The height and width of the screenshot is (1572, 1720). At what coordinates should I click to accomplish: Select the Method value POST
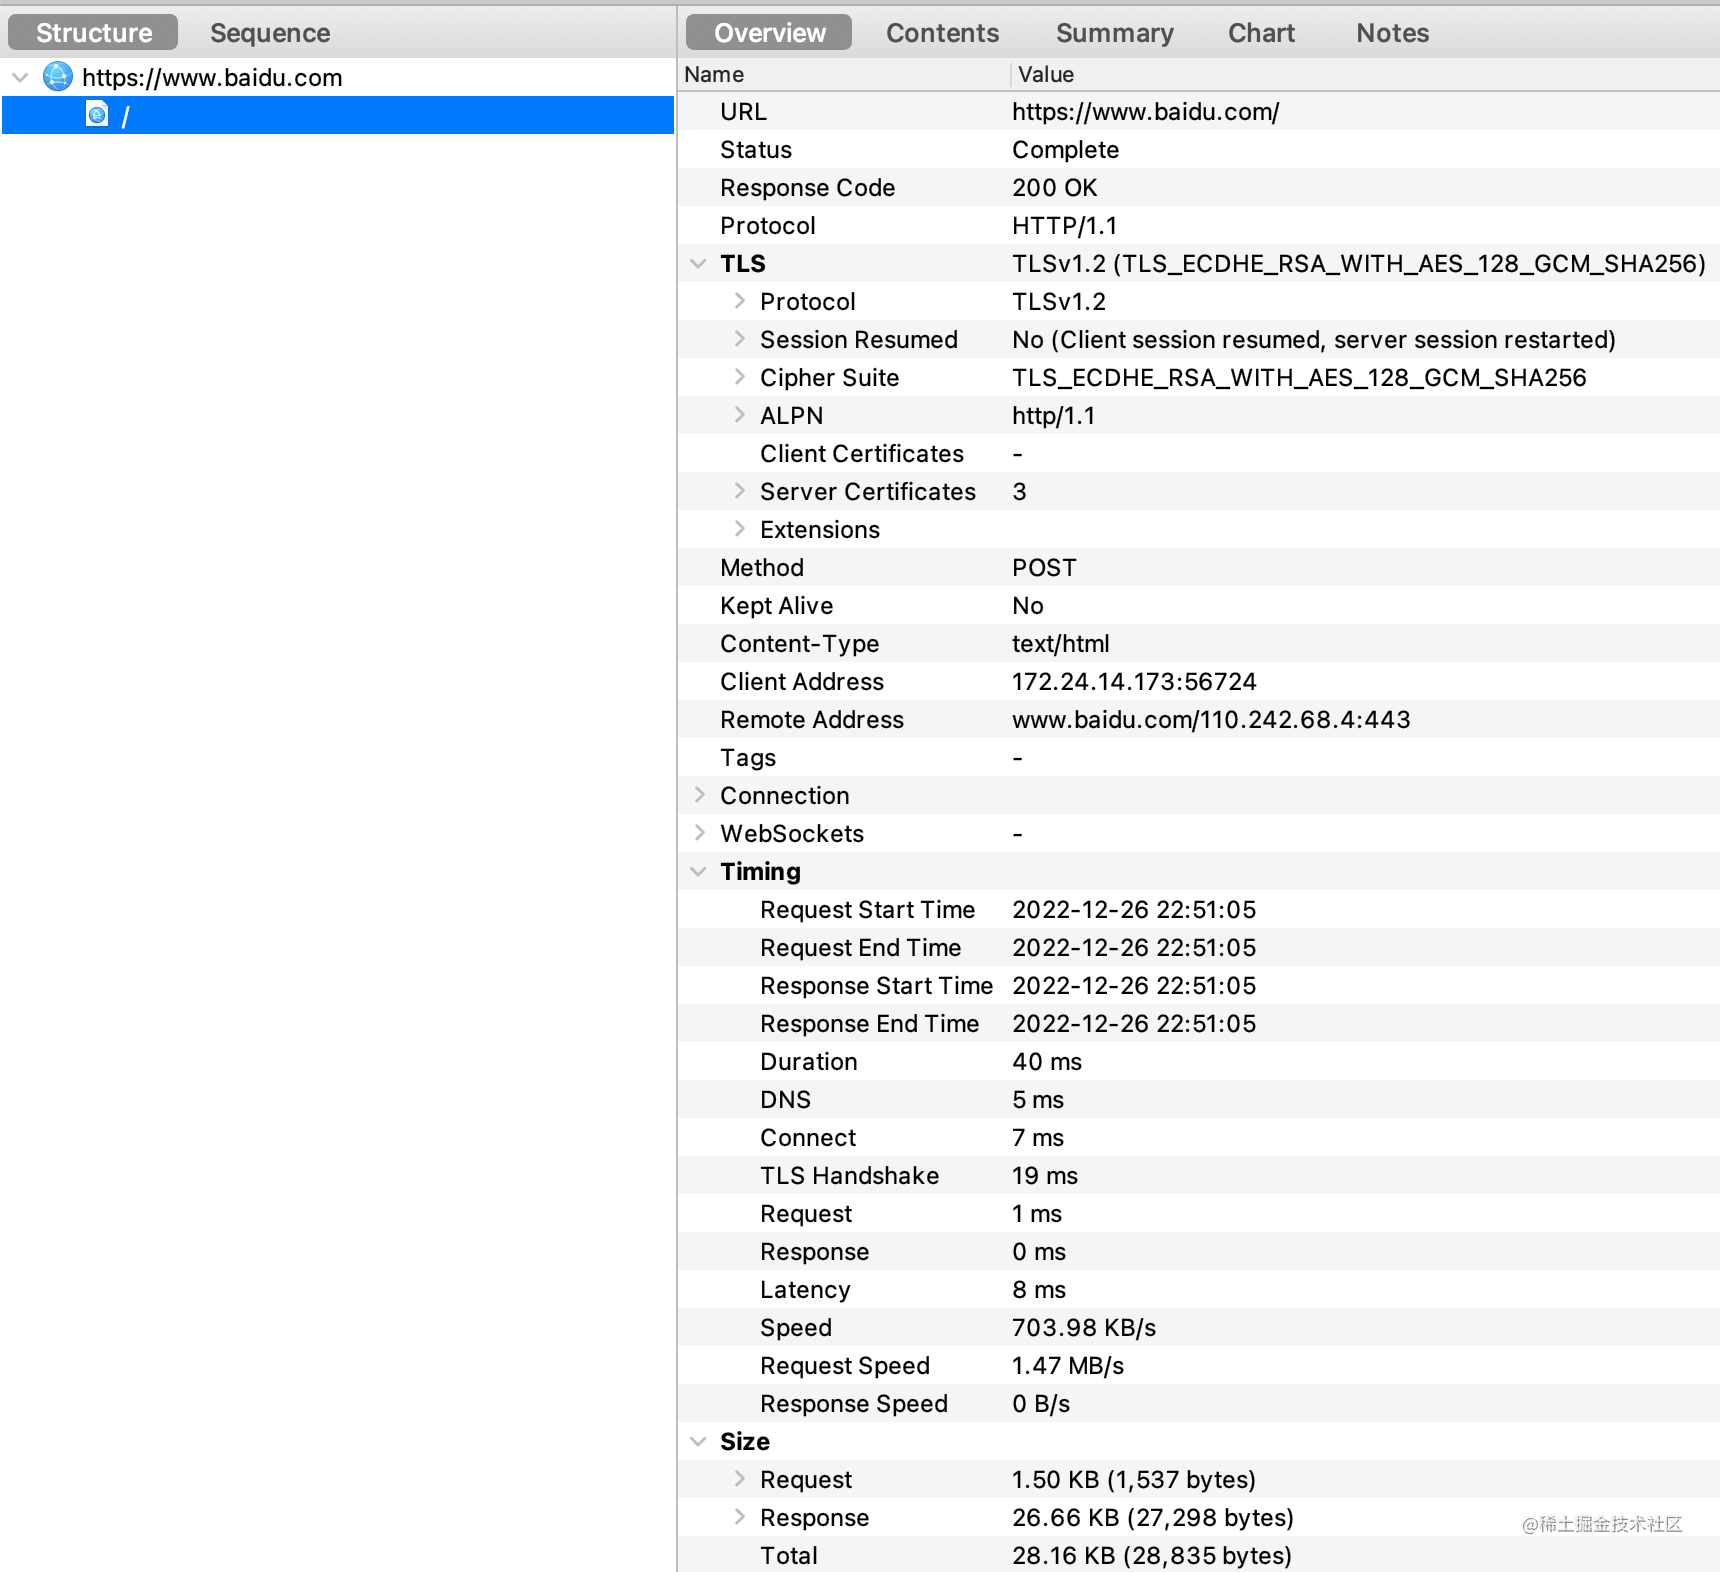(1044, 568)
